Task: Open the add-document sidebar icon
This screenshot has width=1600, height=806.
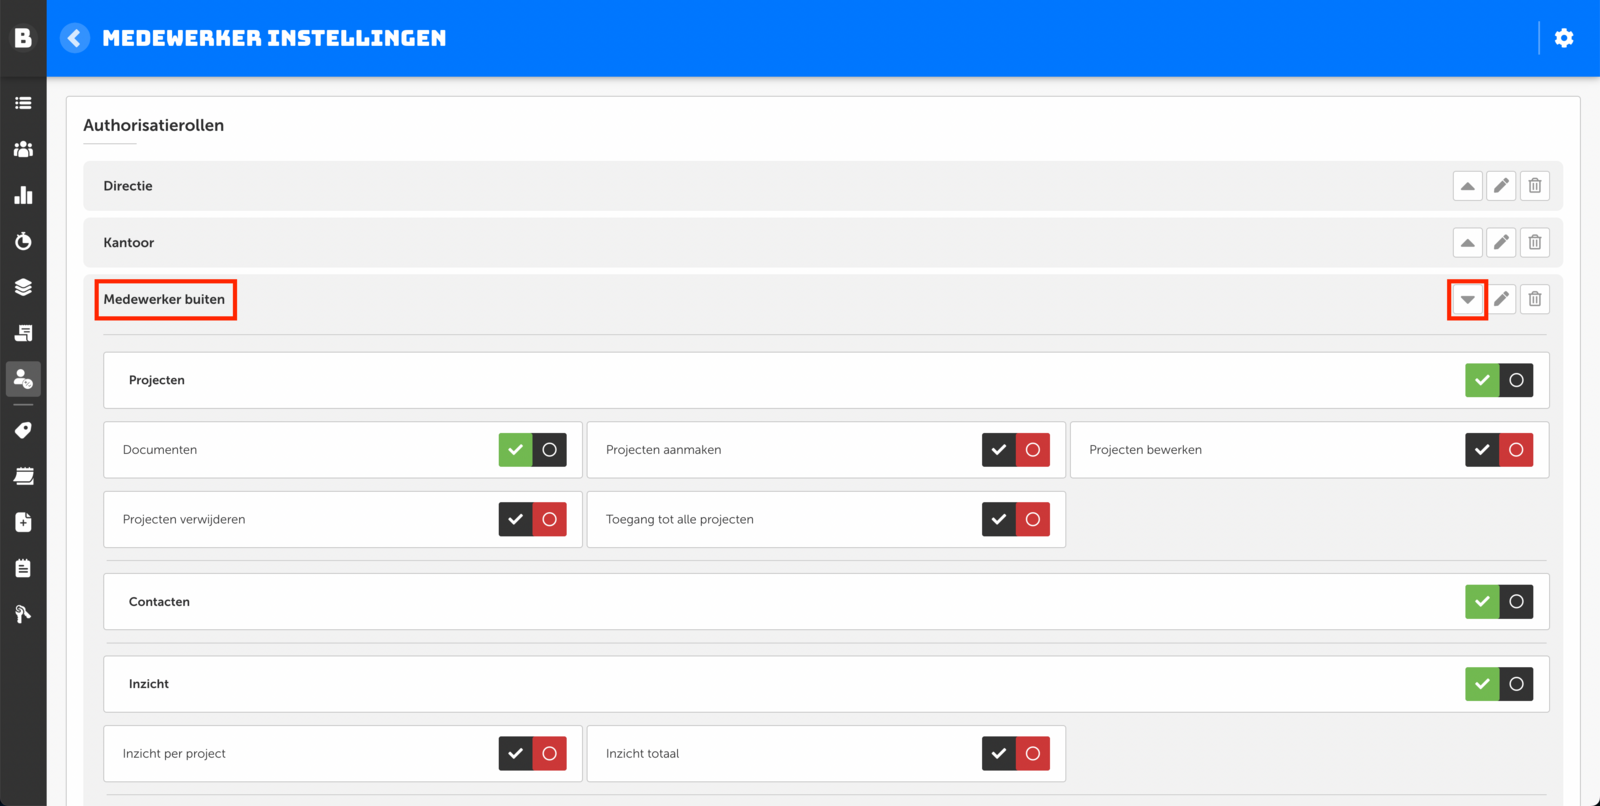Action: click(x=23, y=522)
